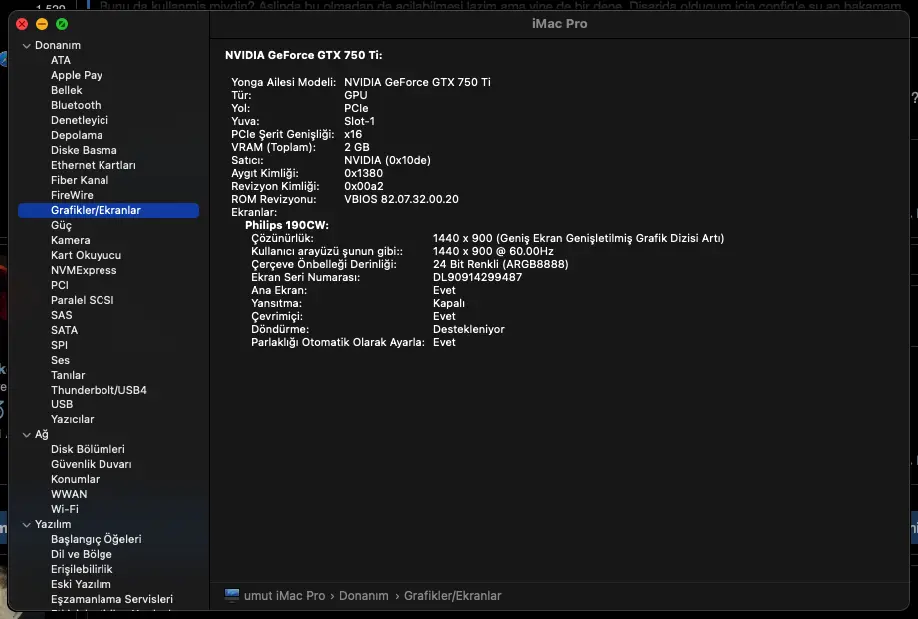The image size is (918, 619).
Task: Select Apple Pay in the sidebar
Action: 77,76
